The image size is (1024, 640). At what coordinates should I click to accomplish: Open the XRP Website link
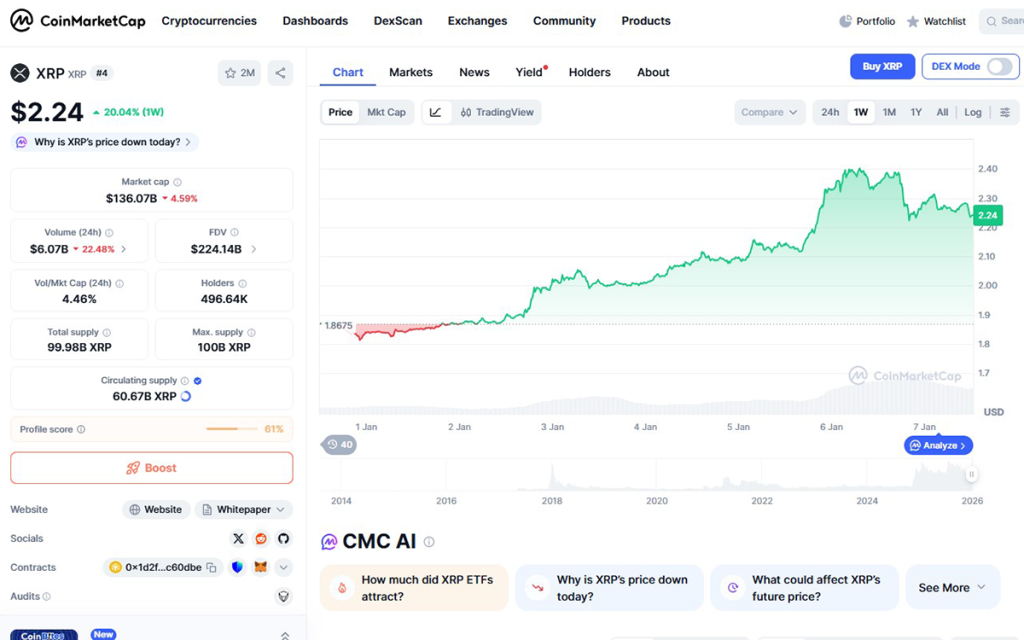click(156, 509)
